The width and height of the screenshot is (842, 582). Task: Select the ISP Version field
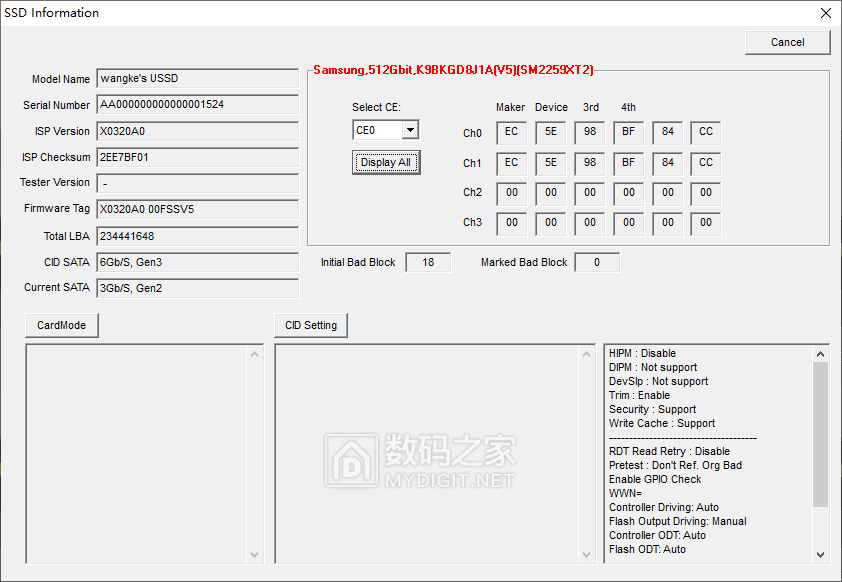point(198,131)
